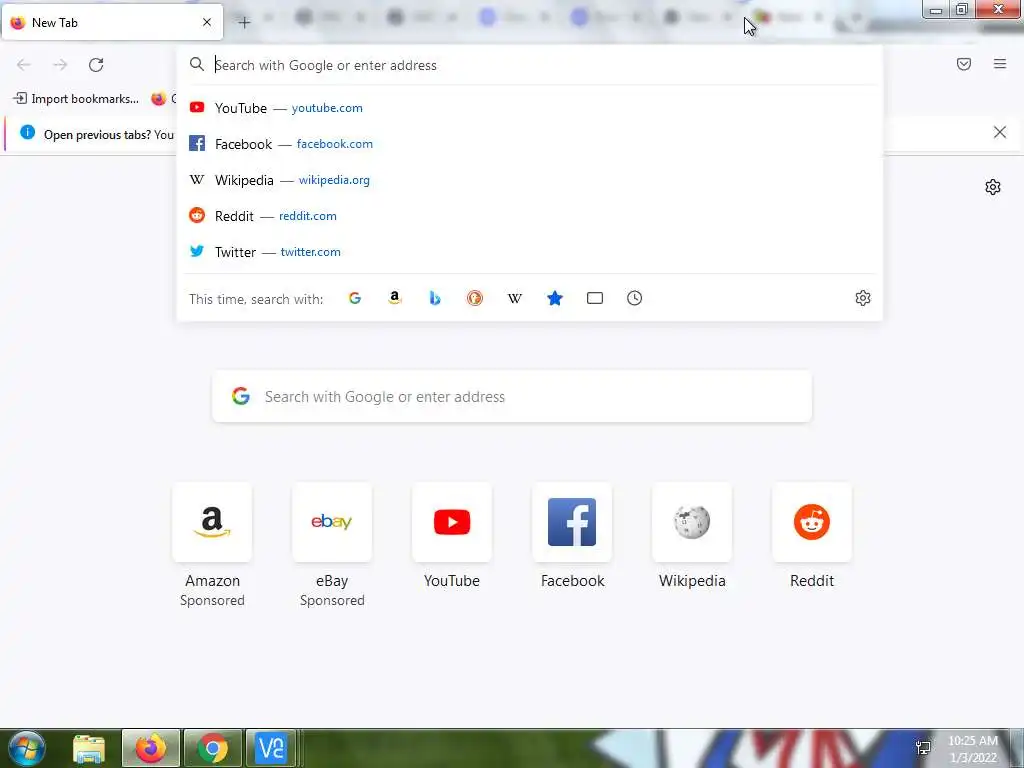Personalize new tab page gear icon
The height and width of the screenshot is (768, 1024).
click(993, 187)
